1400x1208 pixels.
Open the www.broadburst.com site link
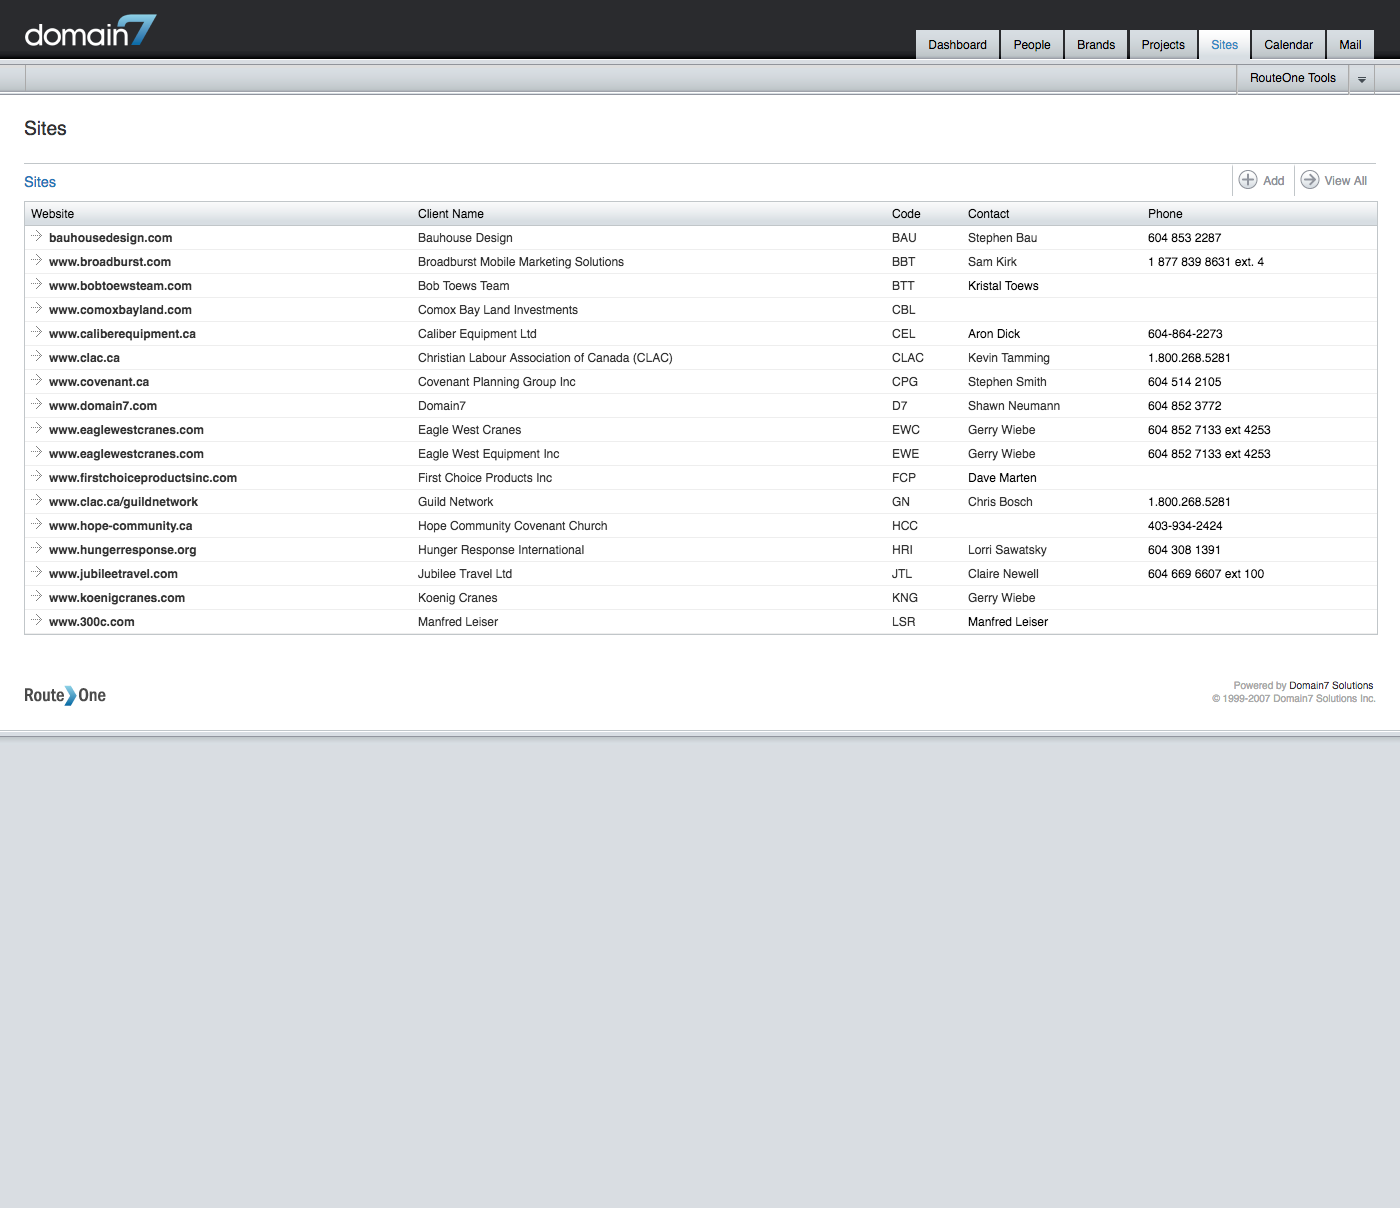pyautogui.click(x=110, y=262)
